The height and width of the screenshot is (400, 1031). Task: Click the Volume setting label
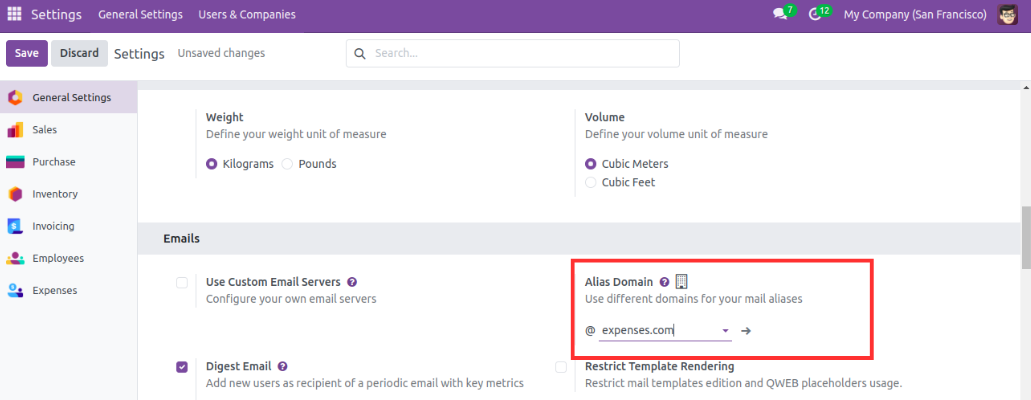tap(605, 117)
